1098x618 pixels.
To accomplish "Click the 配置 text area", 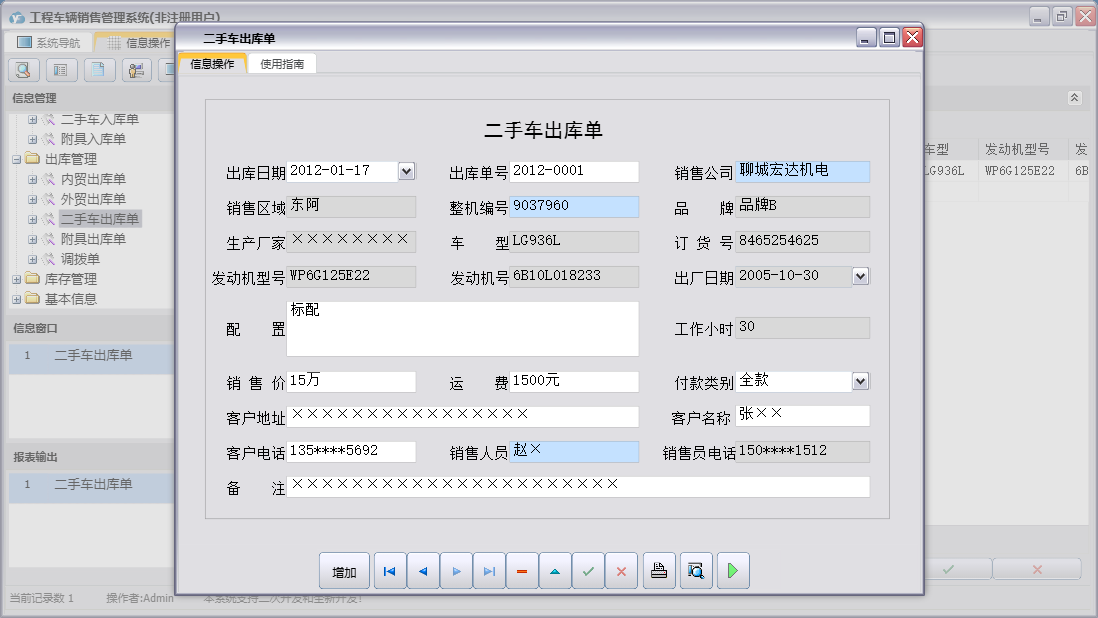I will (463, 329).
